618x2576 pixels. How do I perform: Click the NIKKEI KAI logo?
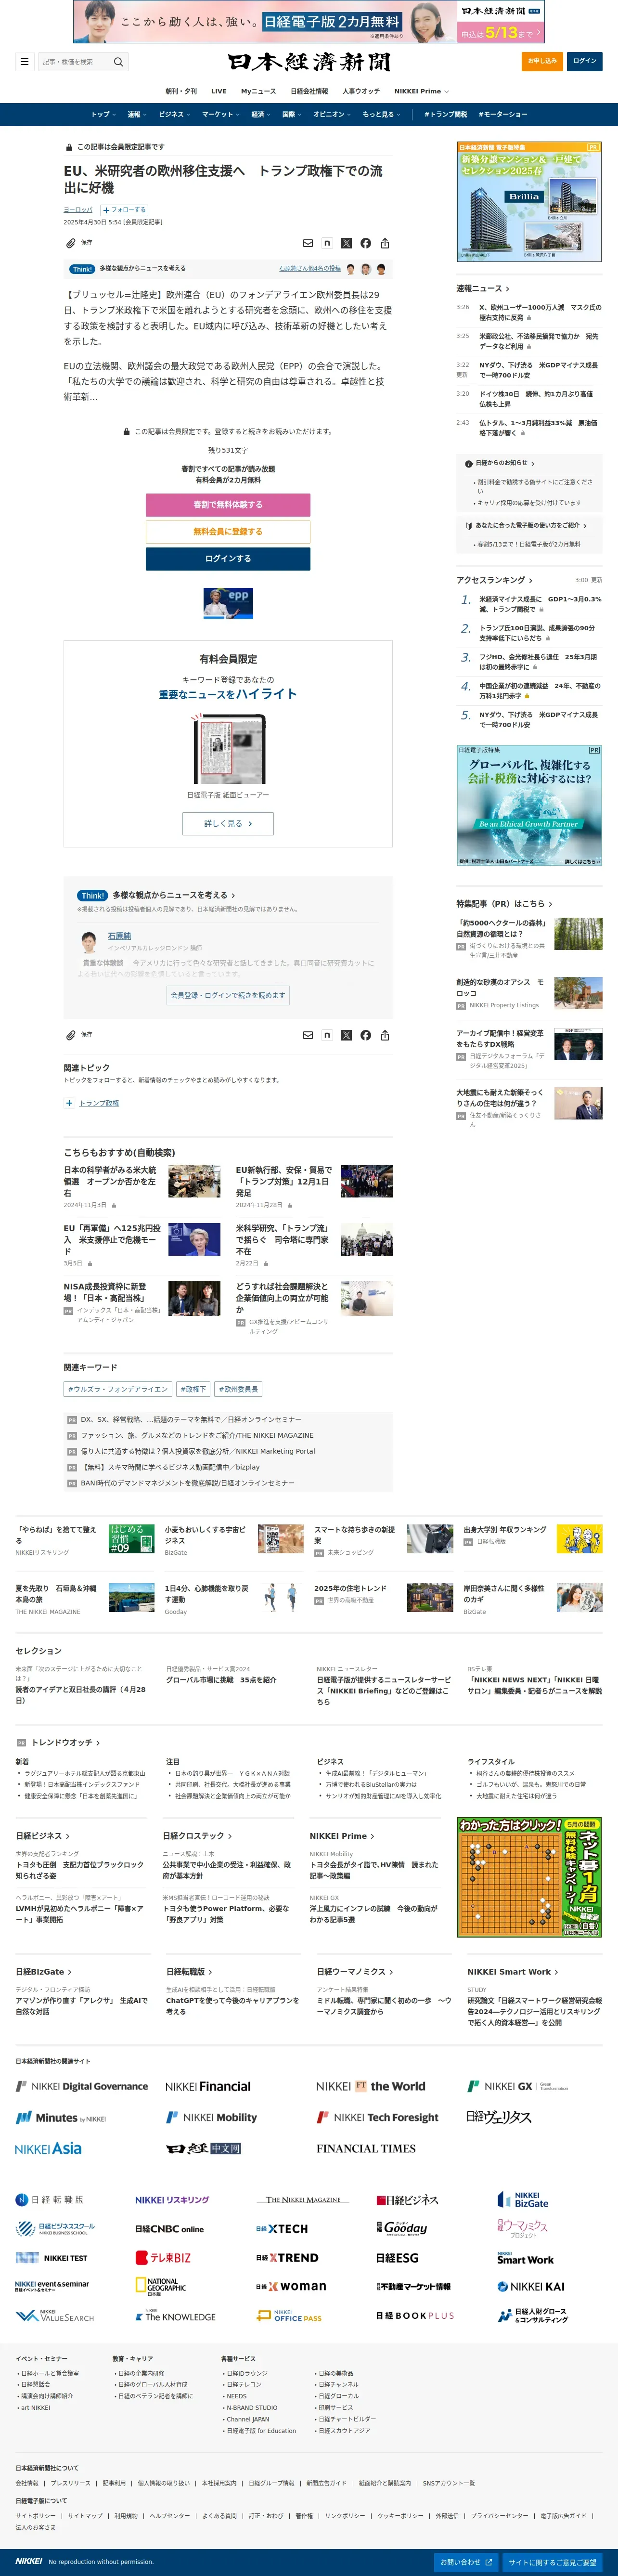(x=531, y=2286)
